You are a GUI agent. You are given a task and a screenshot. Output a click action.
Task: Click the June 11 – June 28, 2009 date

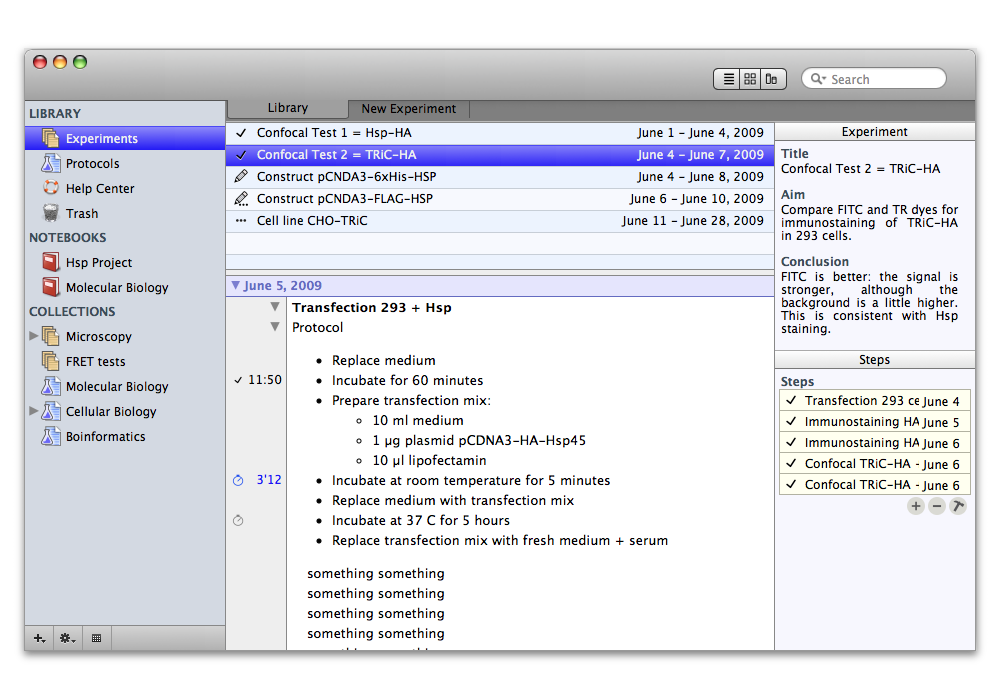[x=693, y=221]
